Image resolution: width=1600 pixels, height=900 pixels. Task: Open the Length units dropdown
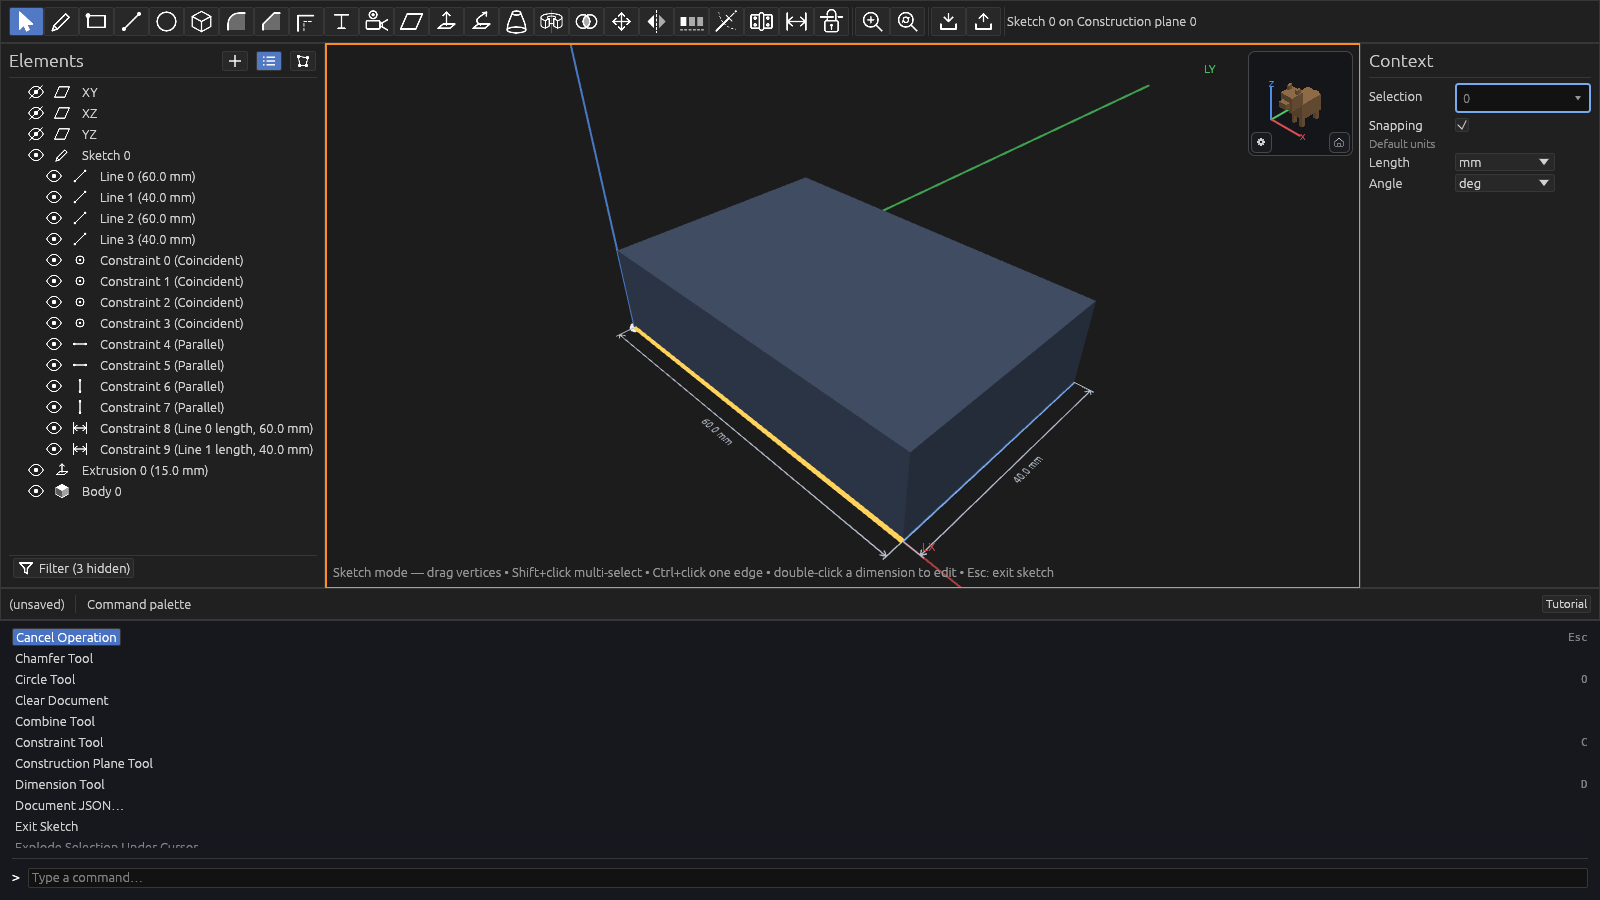[x=1504, y=162]
